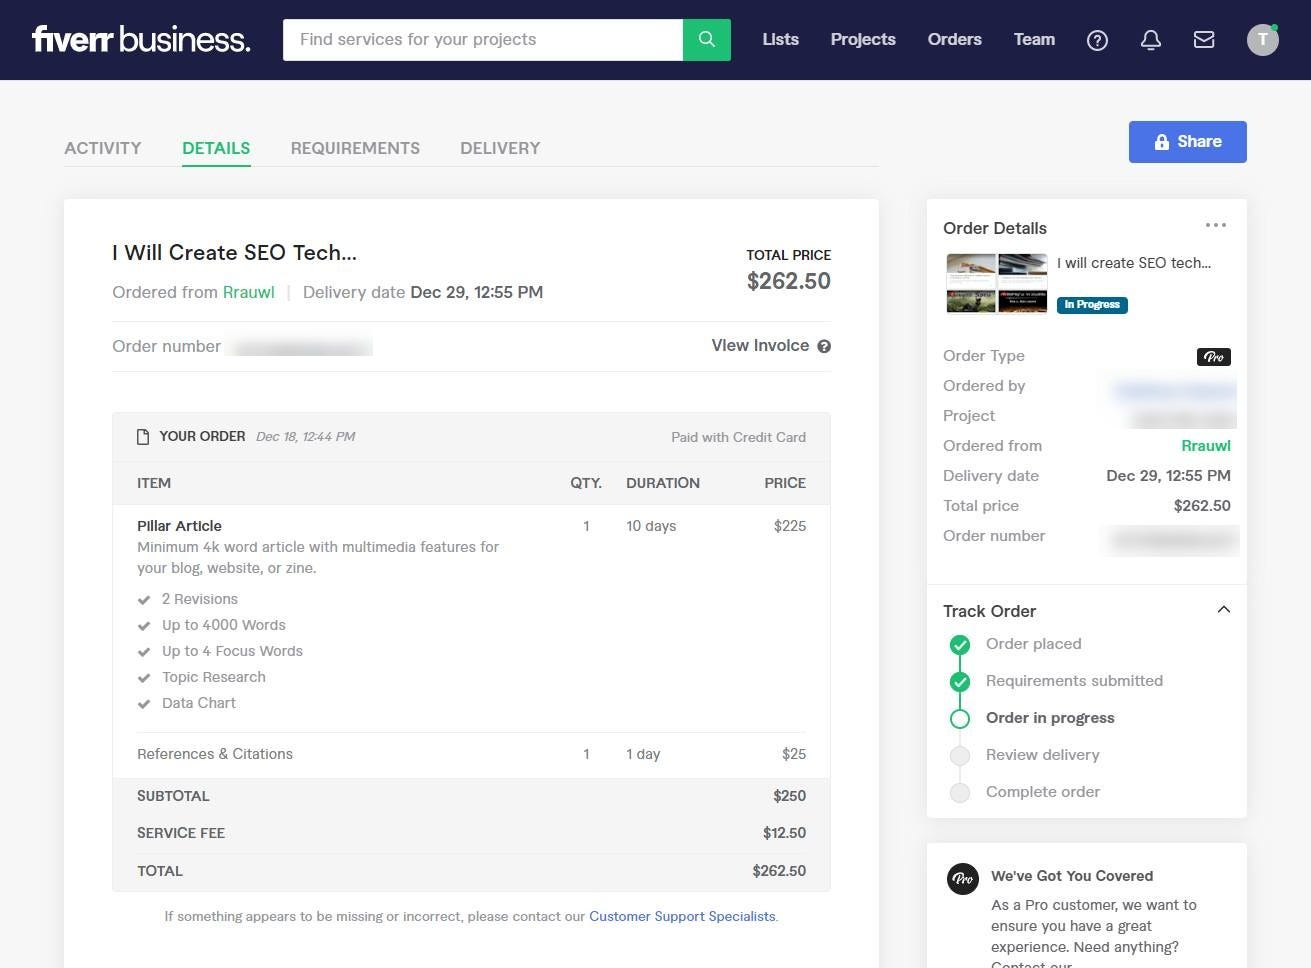This screenshot has width=1311, height=968.
Task: Open Rrauwl link in Order Details sidebar
Action: (x=1206, y=446)
